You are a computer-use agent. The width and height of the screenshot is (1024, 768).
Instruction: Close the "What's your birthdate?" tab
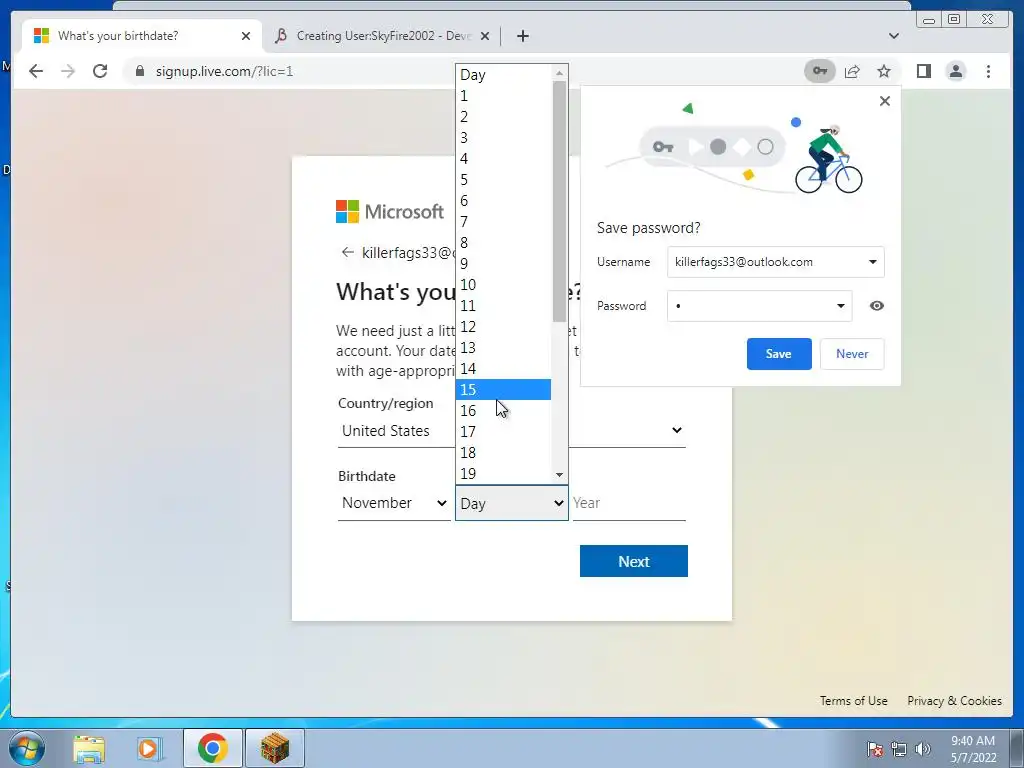[x=246, y=36]
